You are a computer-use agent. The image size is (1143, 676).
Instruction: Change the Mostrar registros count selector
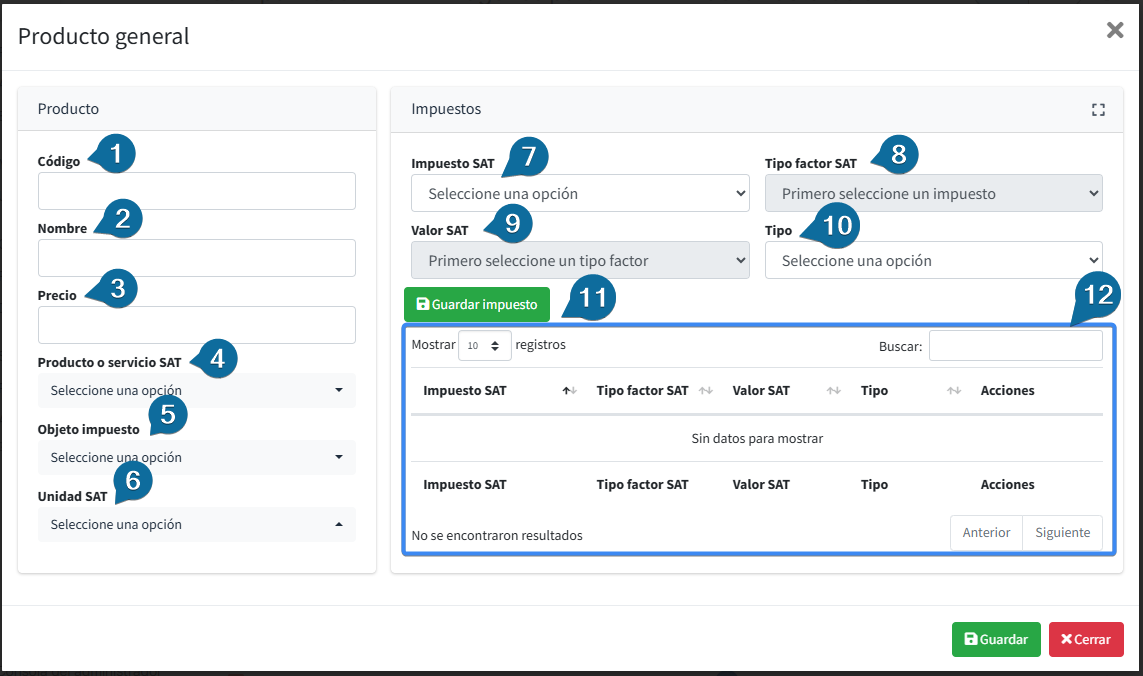(485, 346)
